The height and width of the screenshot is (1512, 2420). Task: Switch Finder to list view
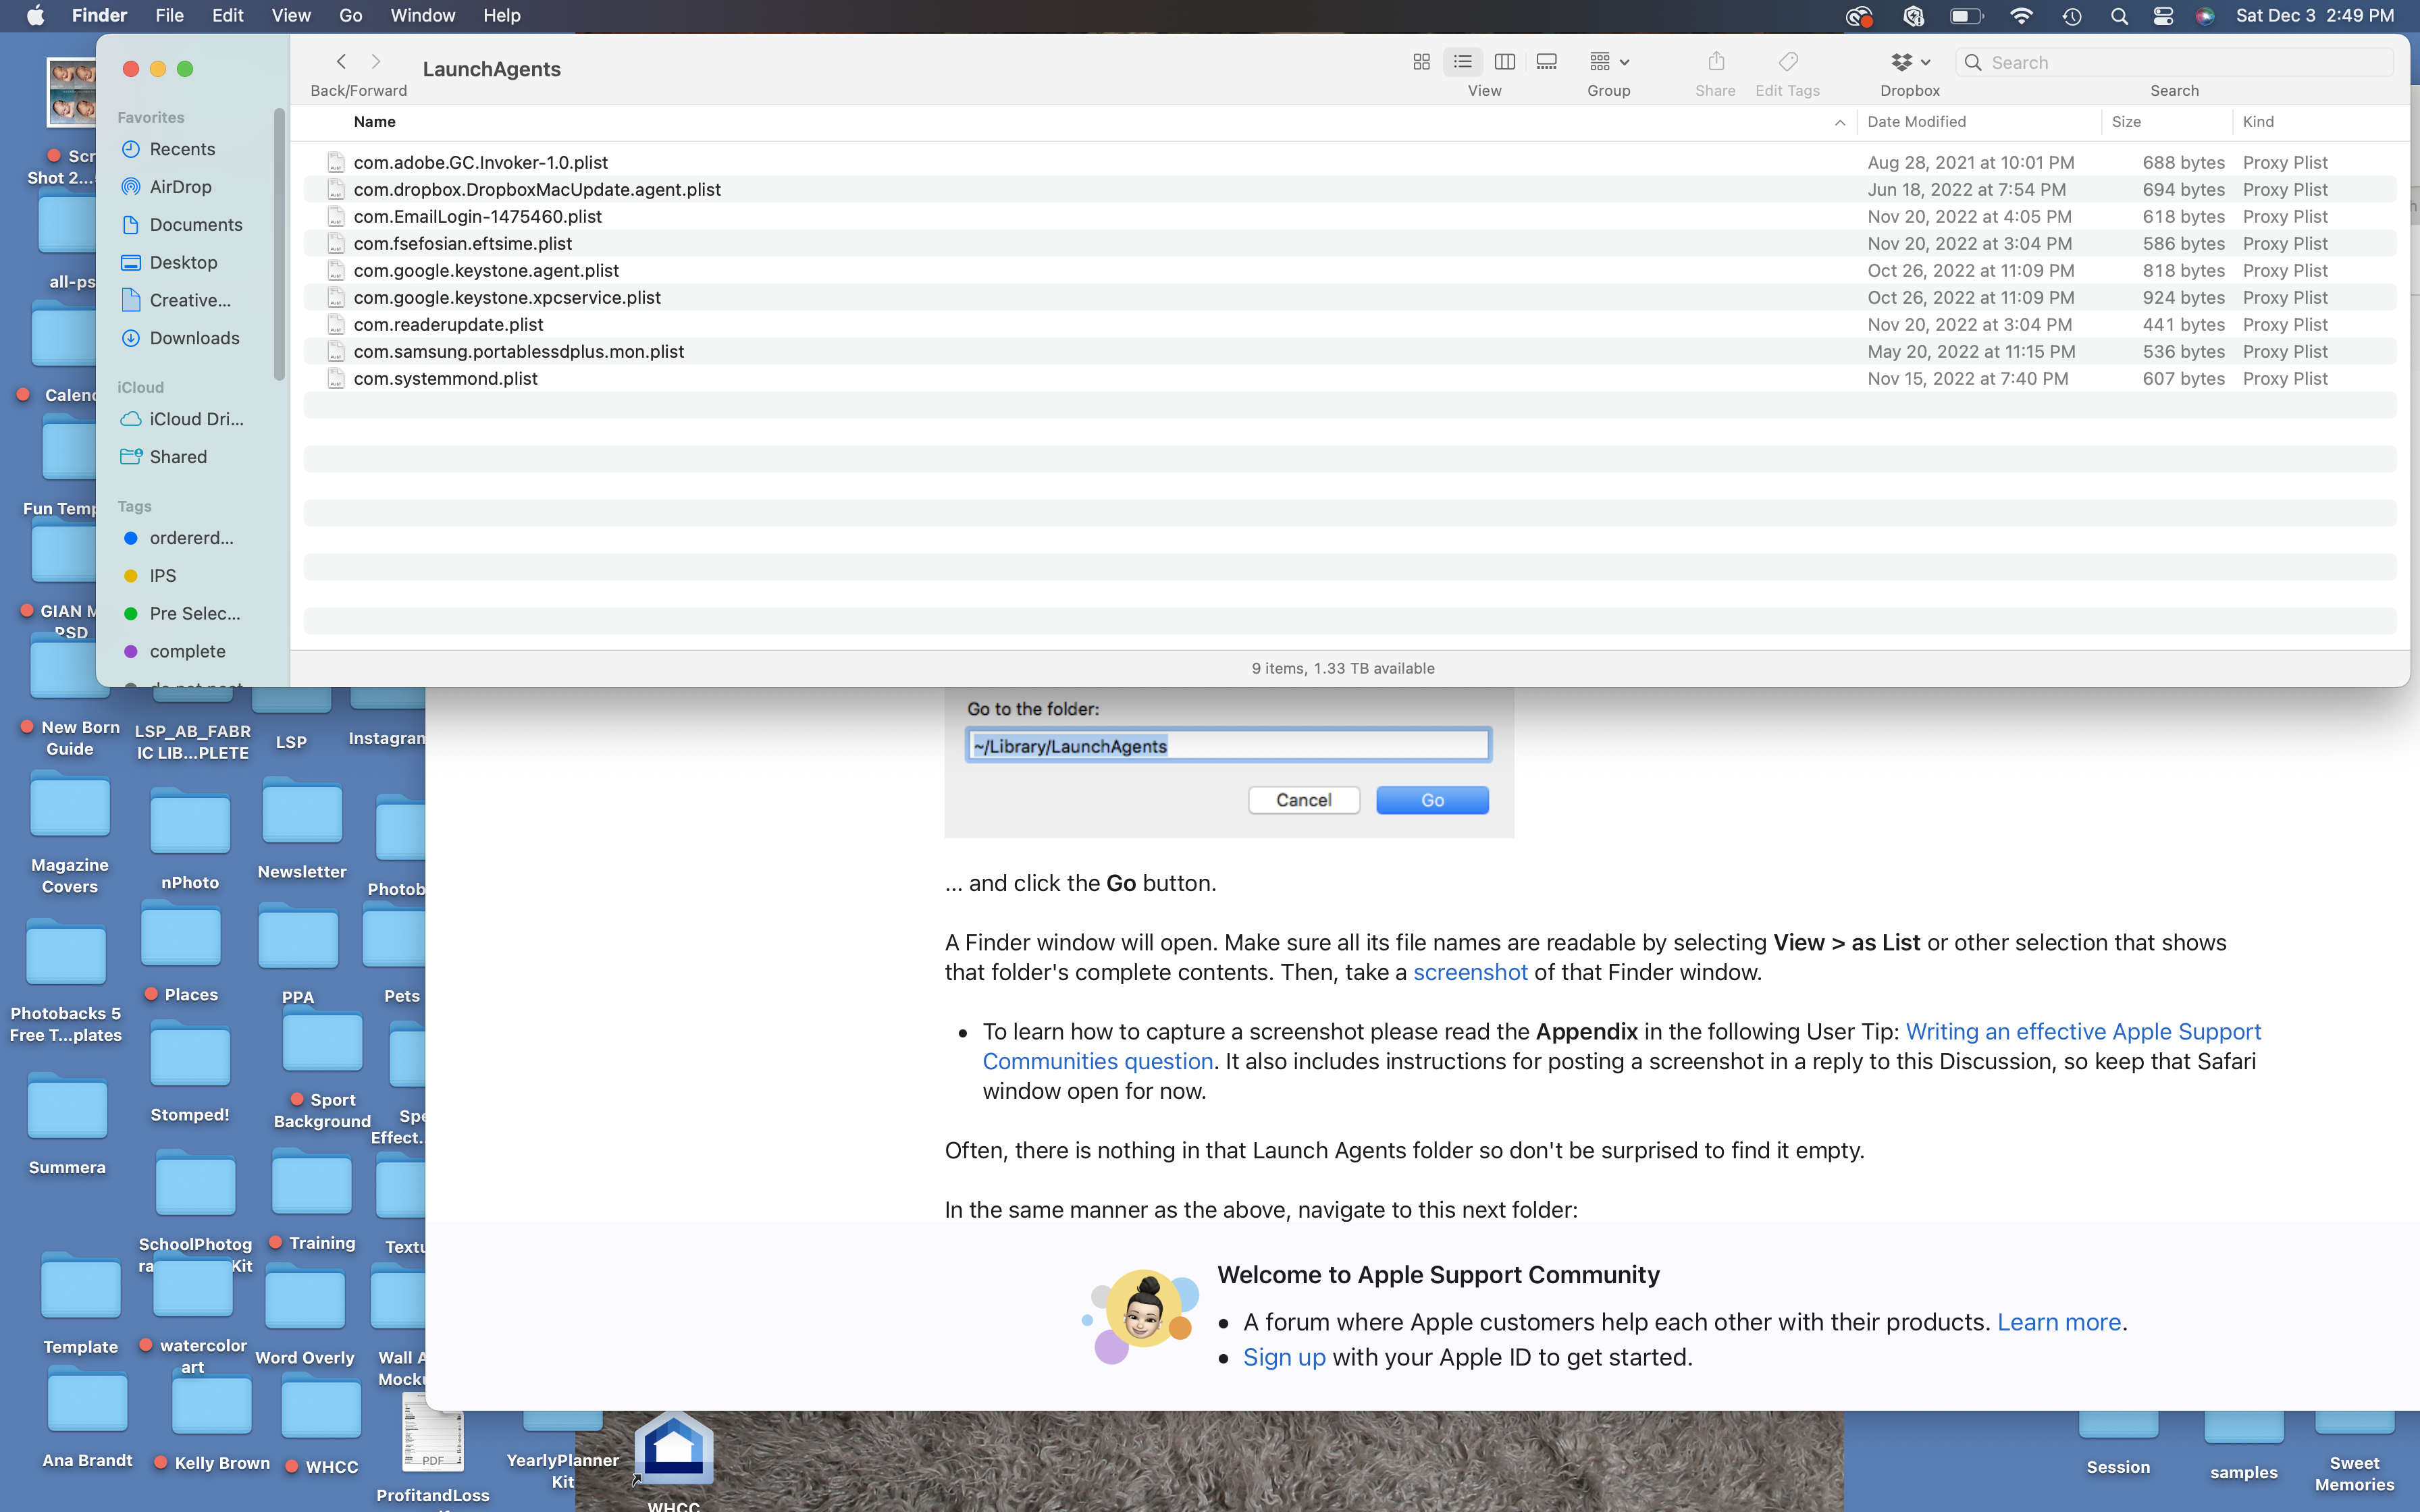point(1462,62)
